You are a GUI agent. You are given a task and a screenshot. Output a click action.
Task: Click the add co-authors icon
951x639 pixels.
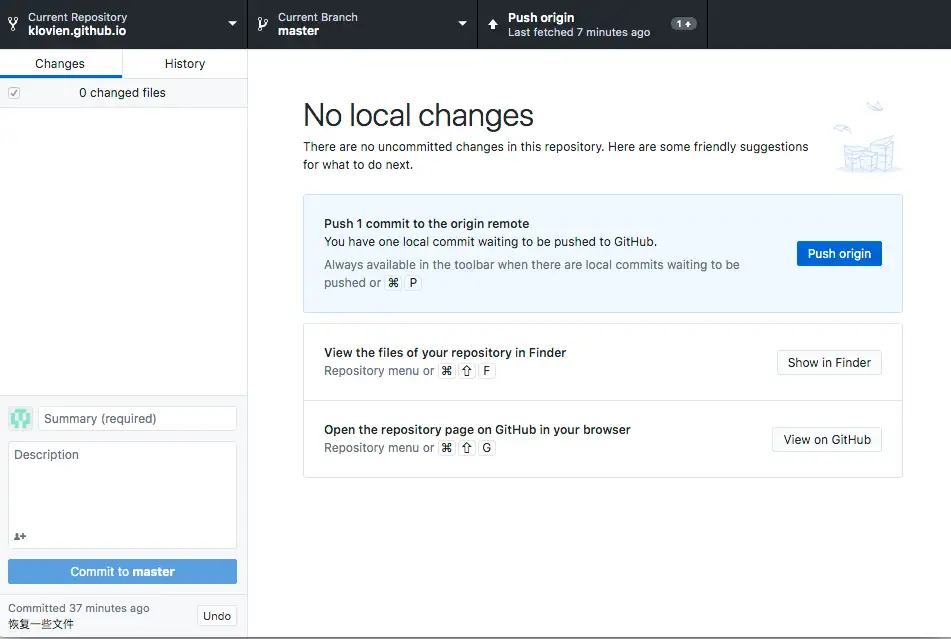click(20, 536)
